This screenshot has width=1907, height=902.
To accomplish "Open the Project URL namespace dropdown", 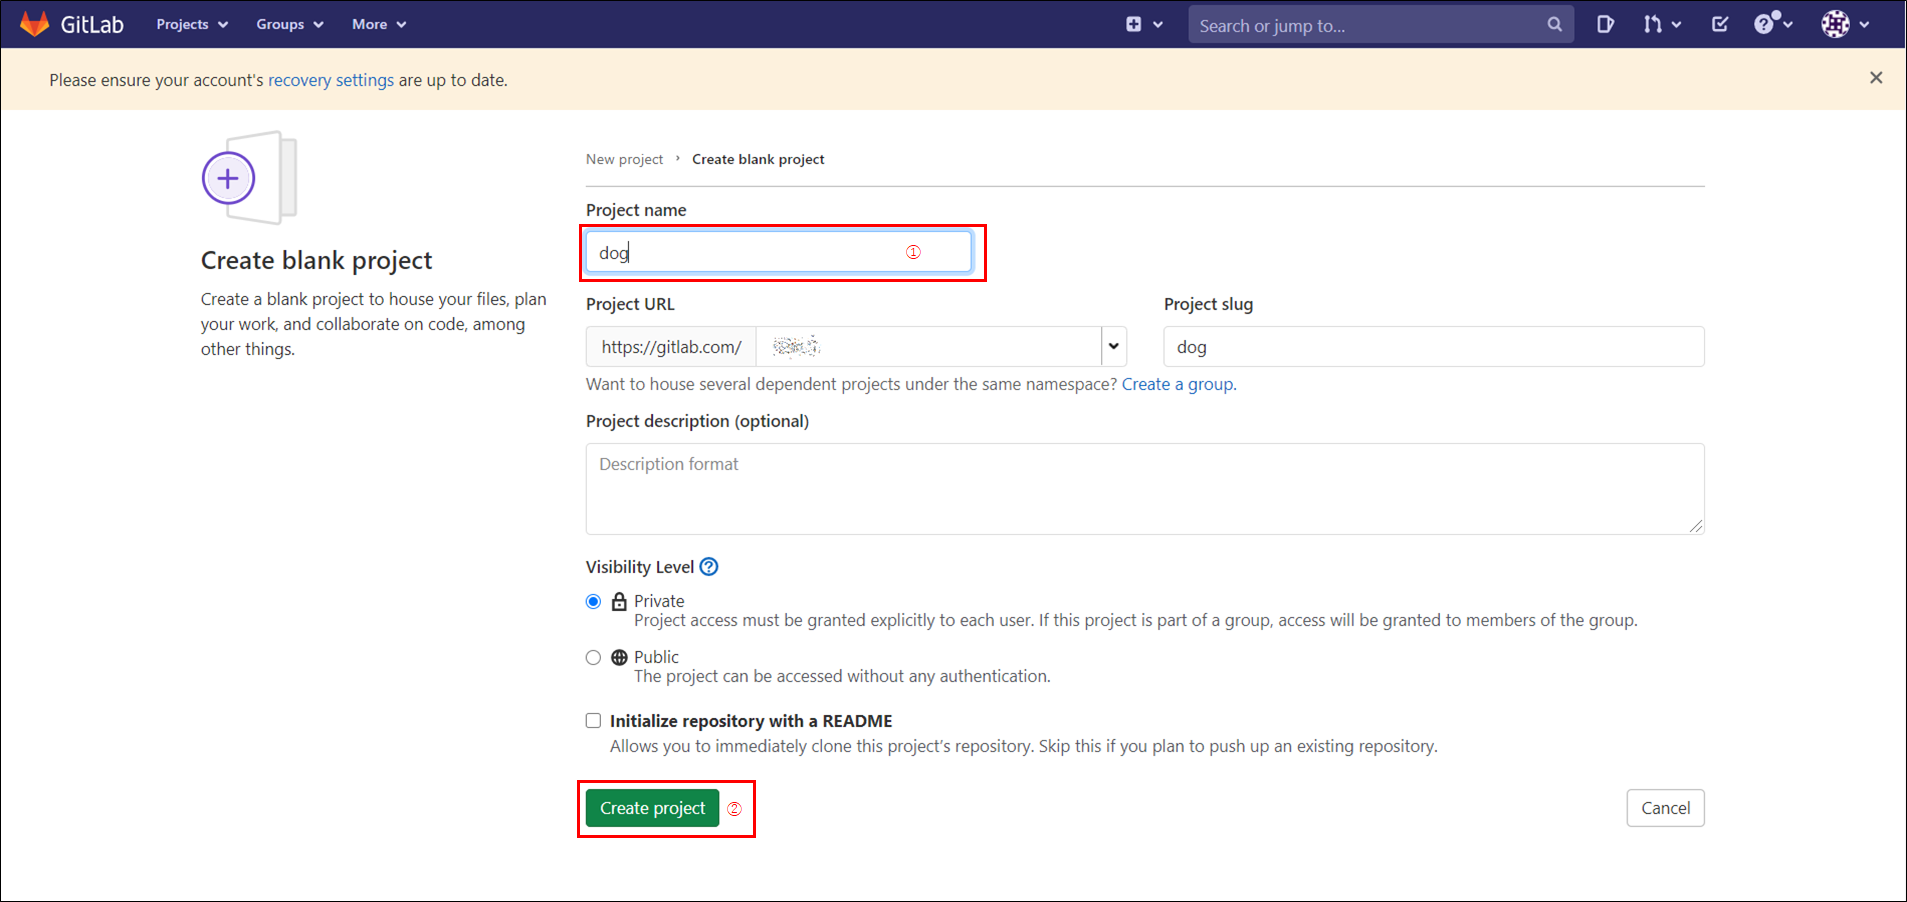I will [x=1112, y=346].
